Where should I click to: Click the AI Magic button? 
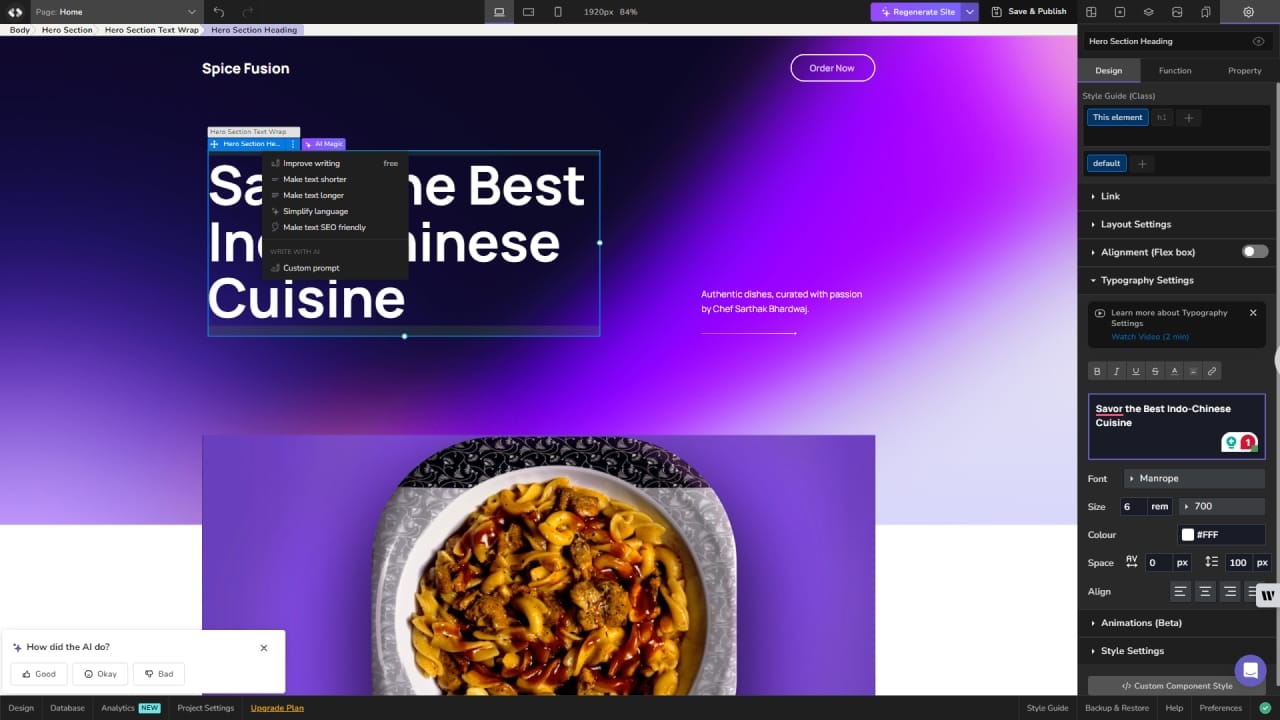(x=324, y=144)
